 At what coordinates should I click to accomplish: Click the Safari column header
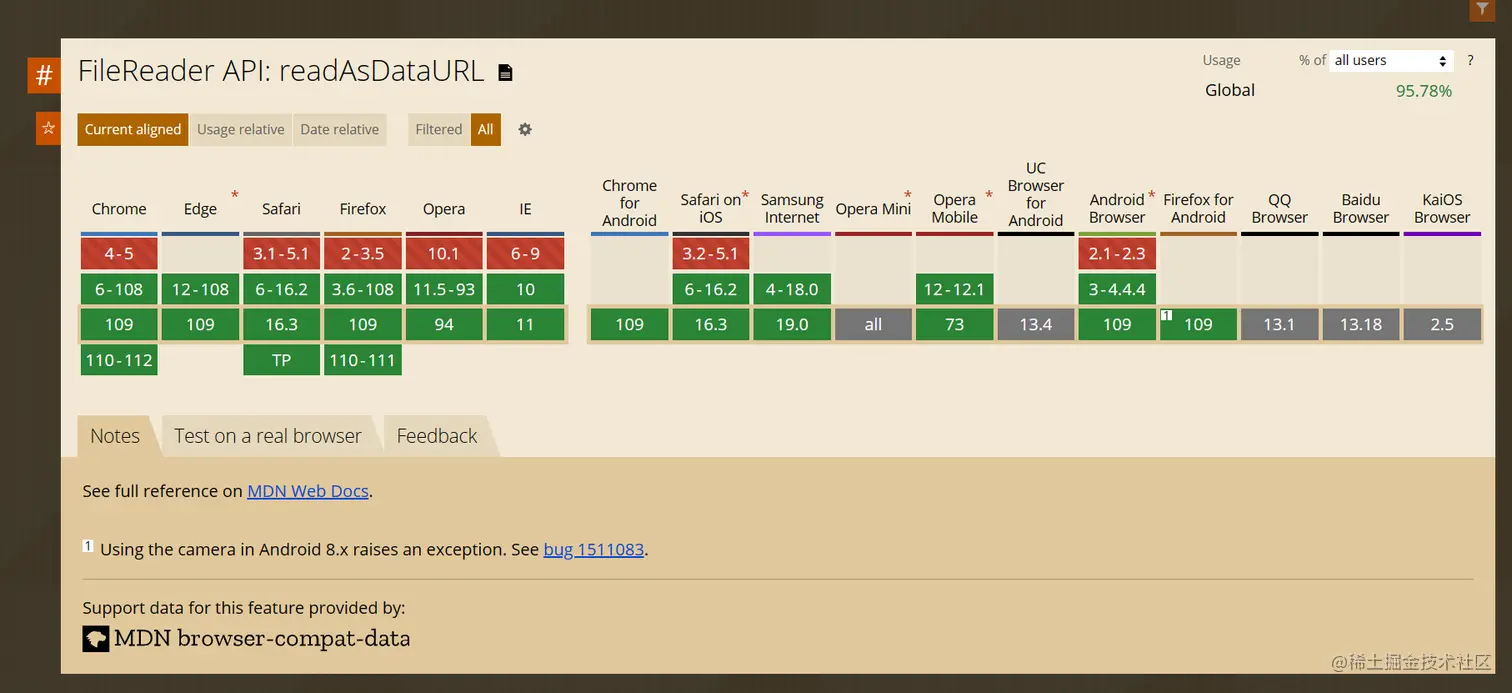pyautogui.click(x=281, y=209)
